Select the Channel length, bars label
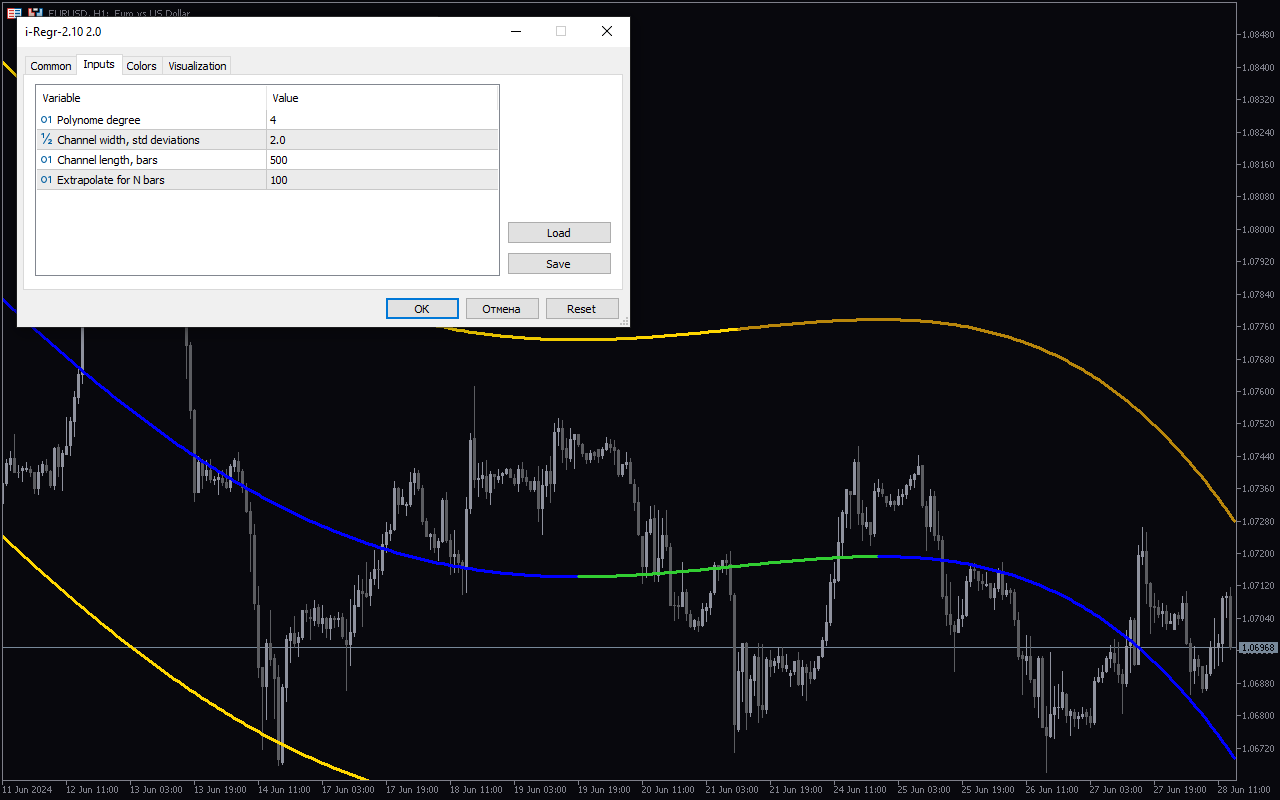This screenshot has width=1280, height=800. (107, 160)
